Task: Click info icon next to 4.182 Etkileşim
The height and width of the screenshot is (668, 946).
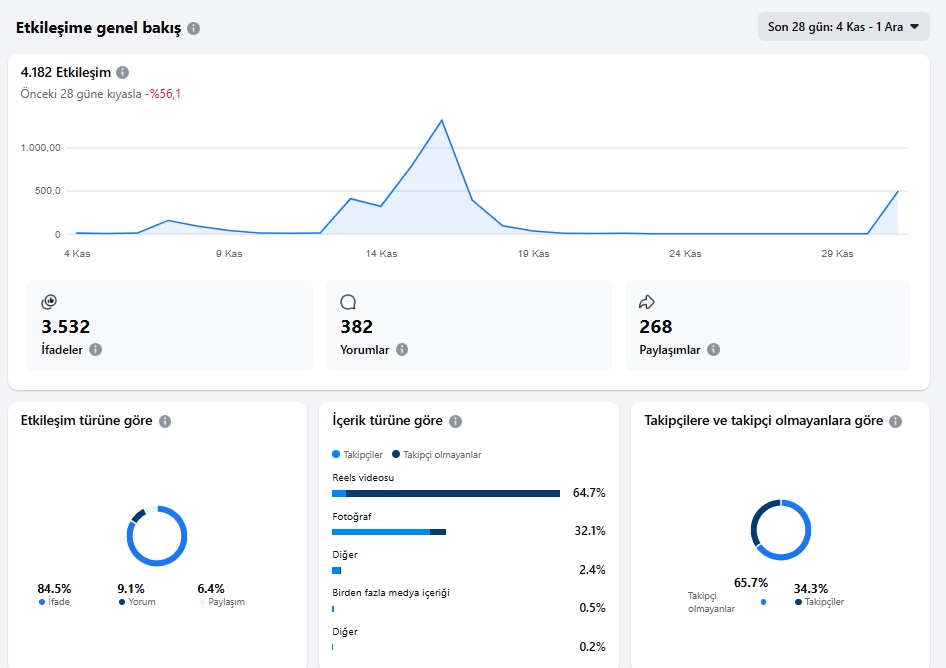Action: [122, 72]
